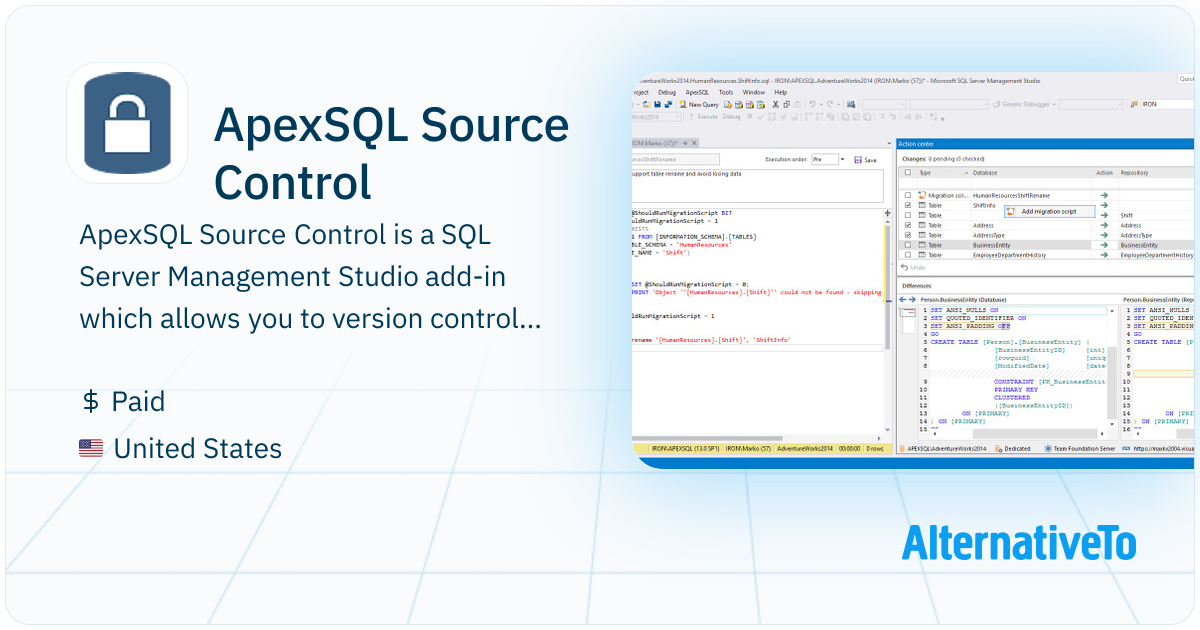Image resolution: width=1200 pixels, height=630 pixels.
Task: Check the EmployeeDepartmentHistory row checkbox
Action: [908, 255]
